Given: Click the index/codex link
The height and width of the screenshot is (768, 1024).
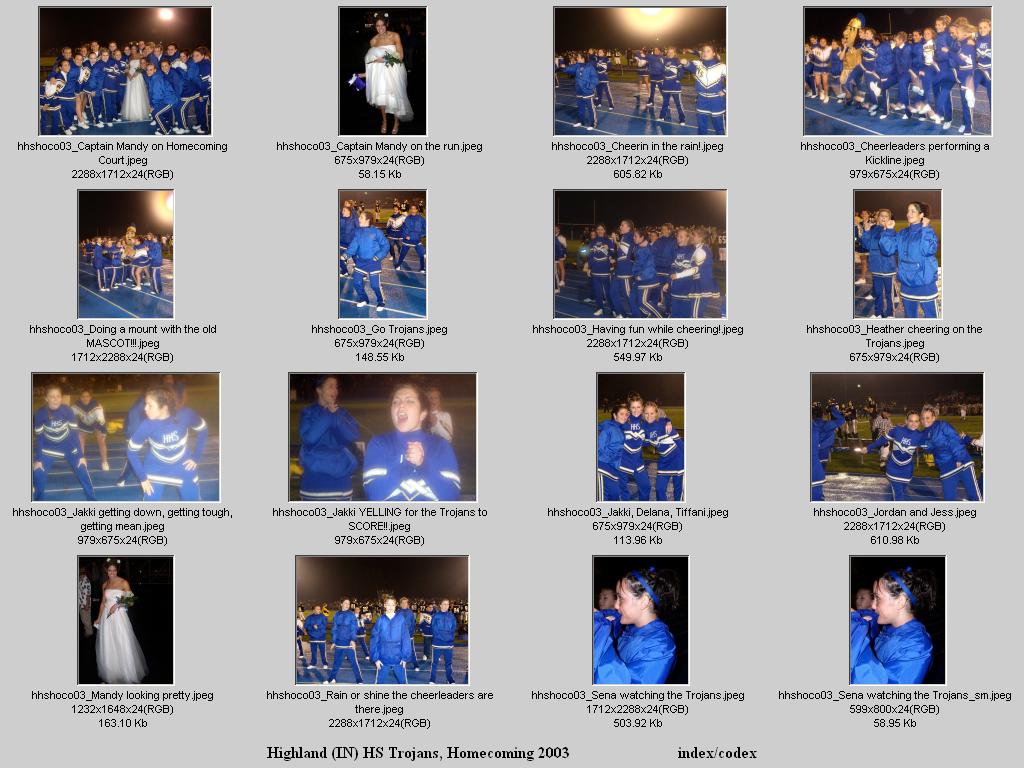Looking at the screenshot, I should [x=716, y=753].
